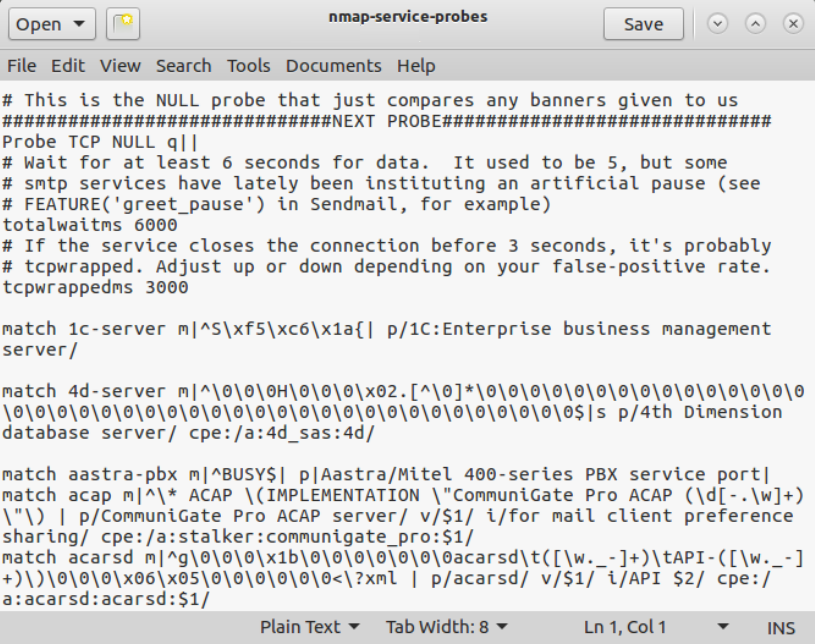Open the Search menu
This screenshot has height=644, width=815.
[x=184, y=65]
